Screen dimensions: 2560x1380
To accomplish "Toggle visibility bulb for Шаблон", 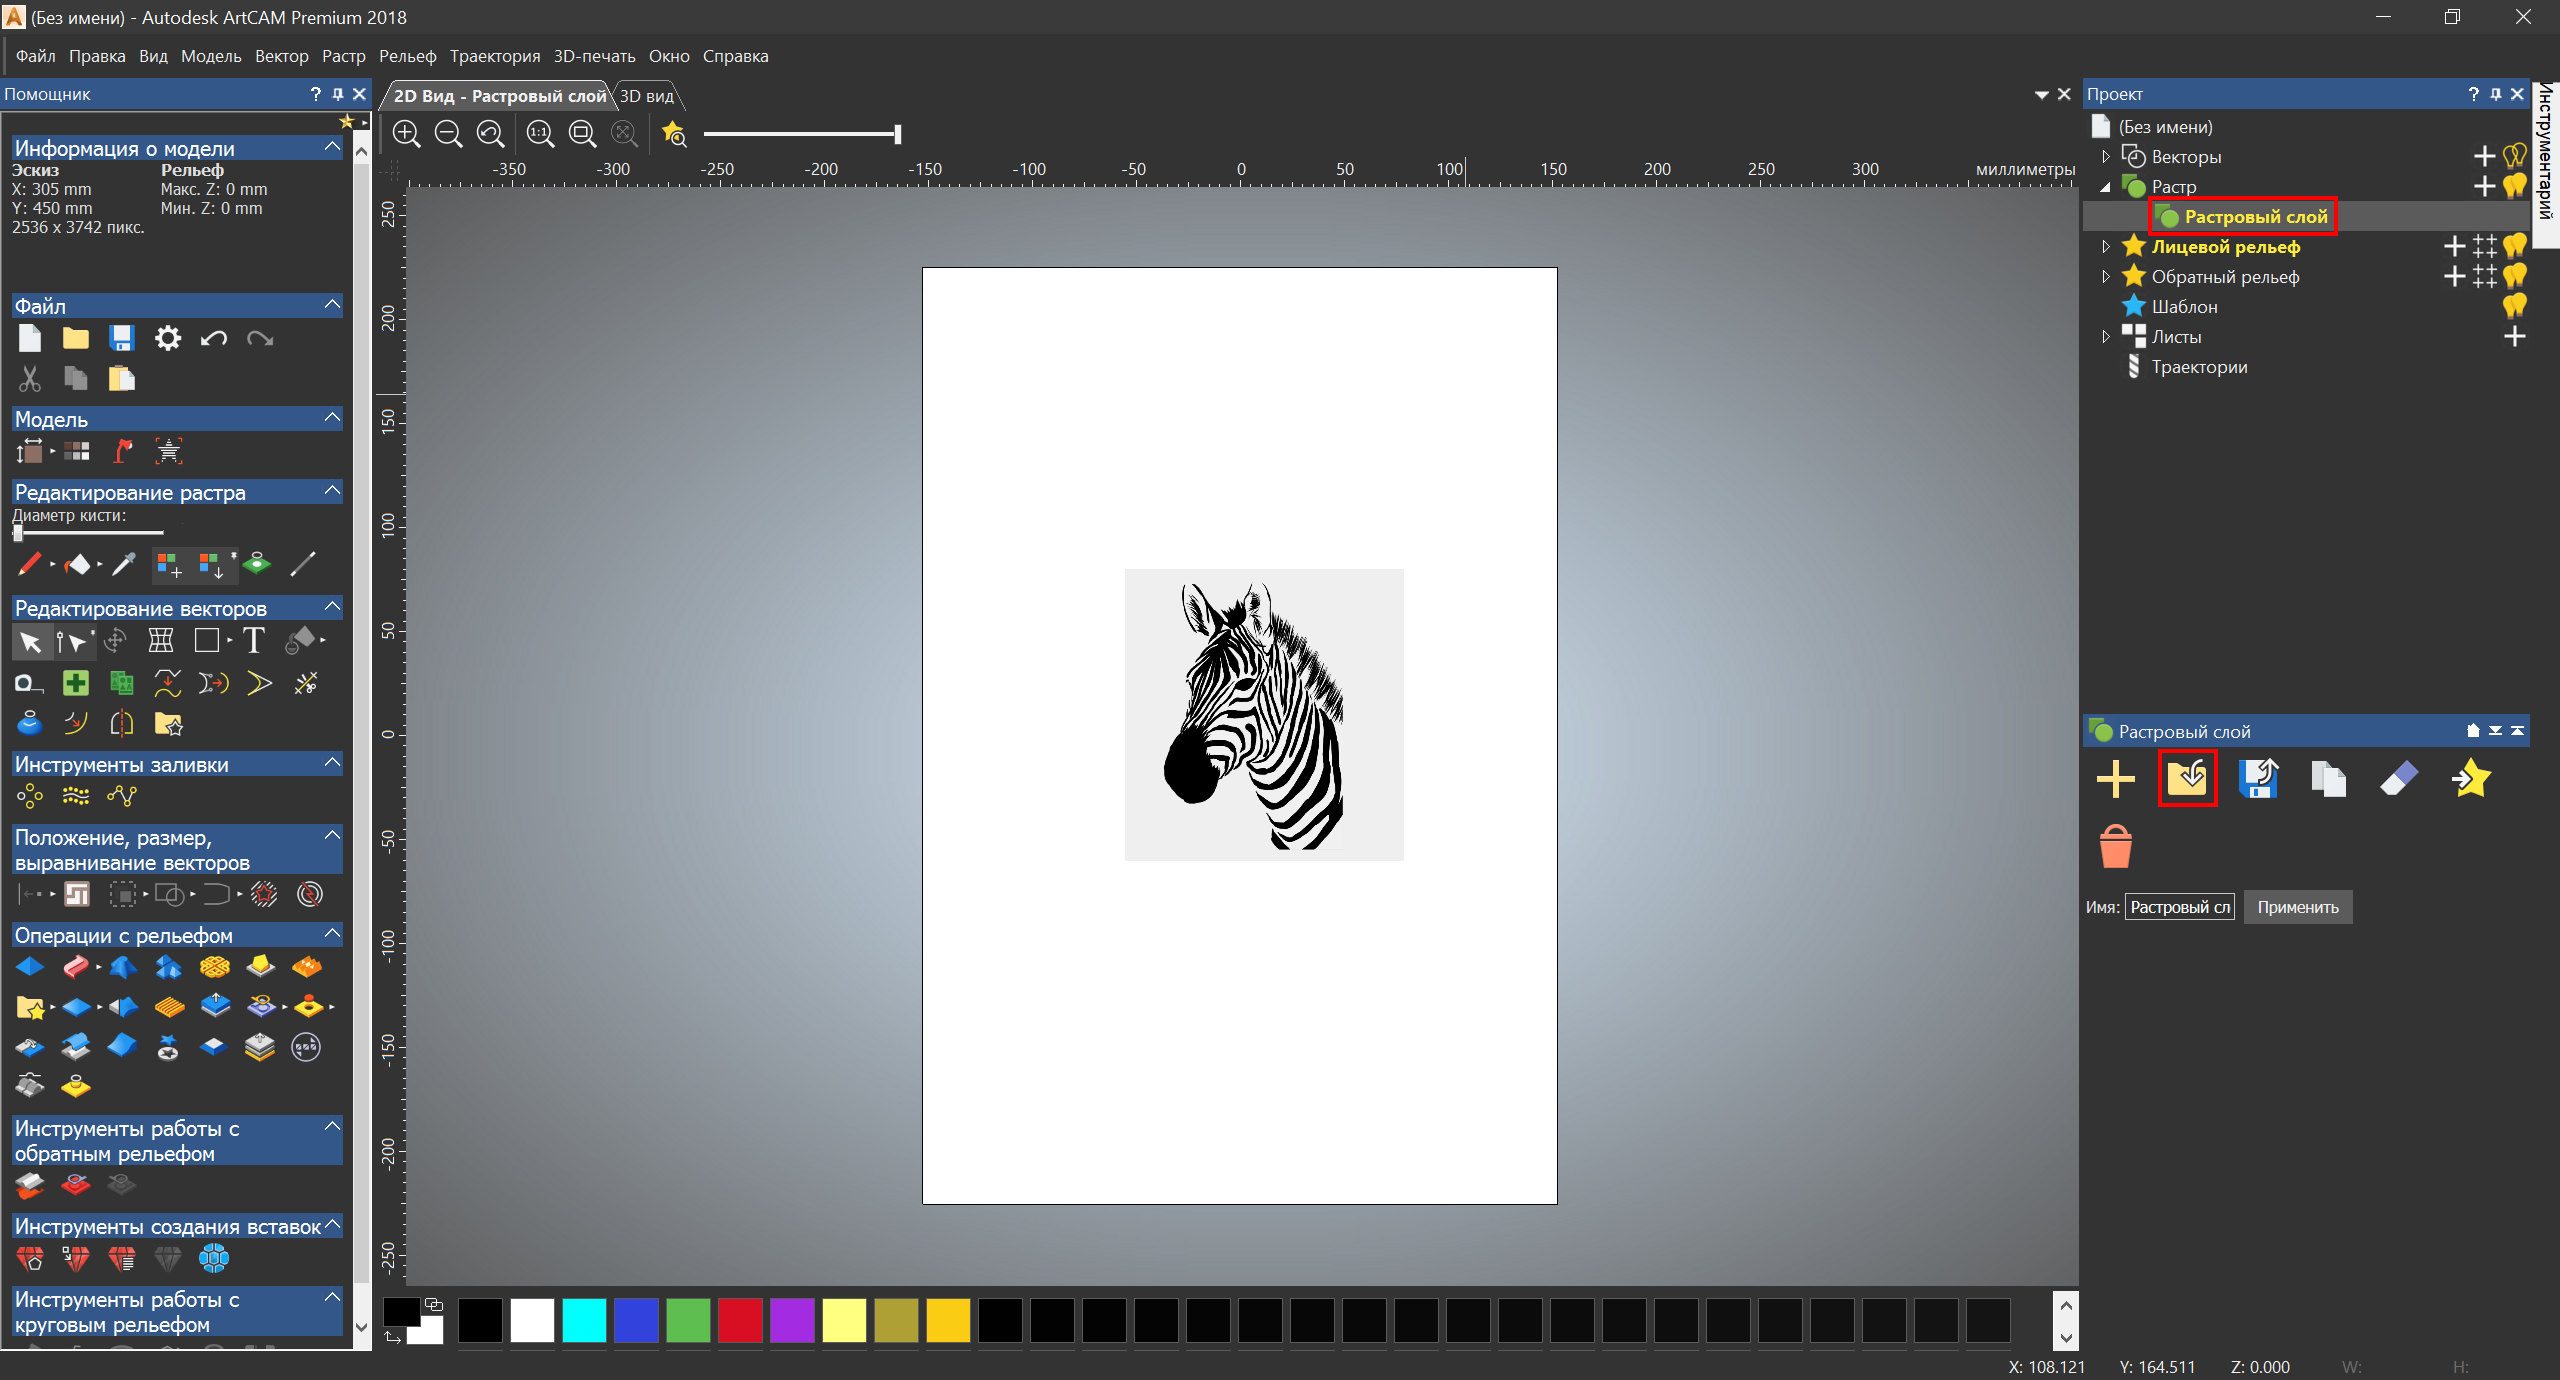I will pos(2515,306).
